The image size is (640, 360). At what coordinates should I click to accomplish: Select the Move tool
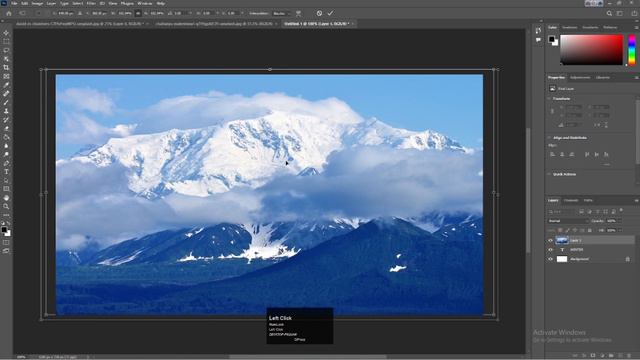coord(6,33)
